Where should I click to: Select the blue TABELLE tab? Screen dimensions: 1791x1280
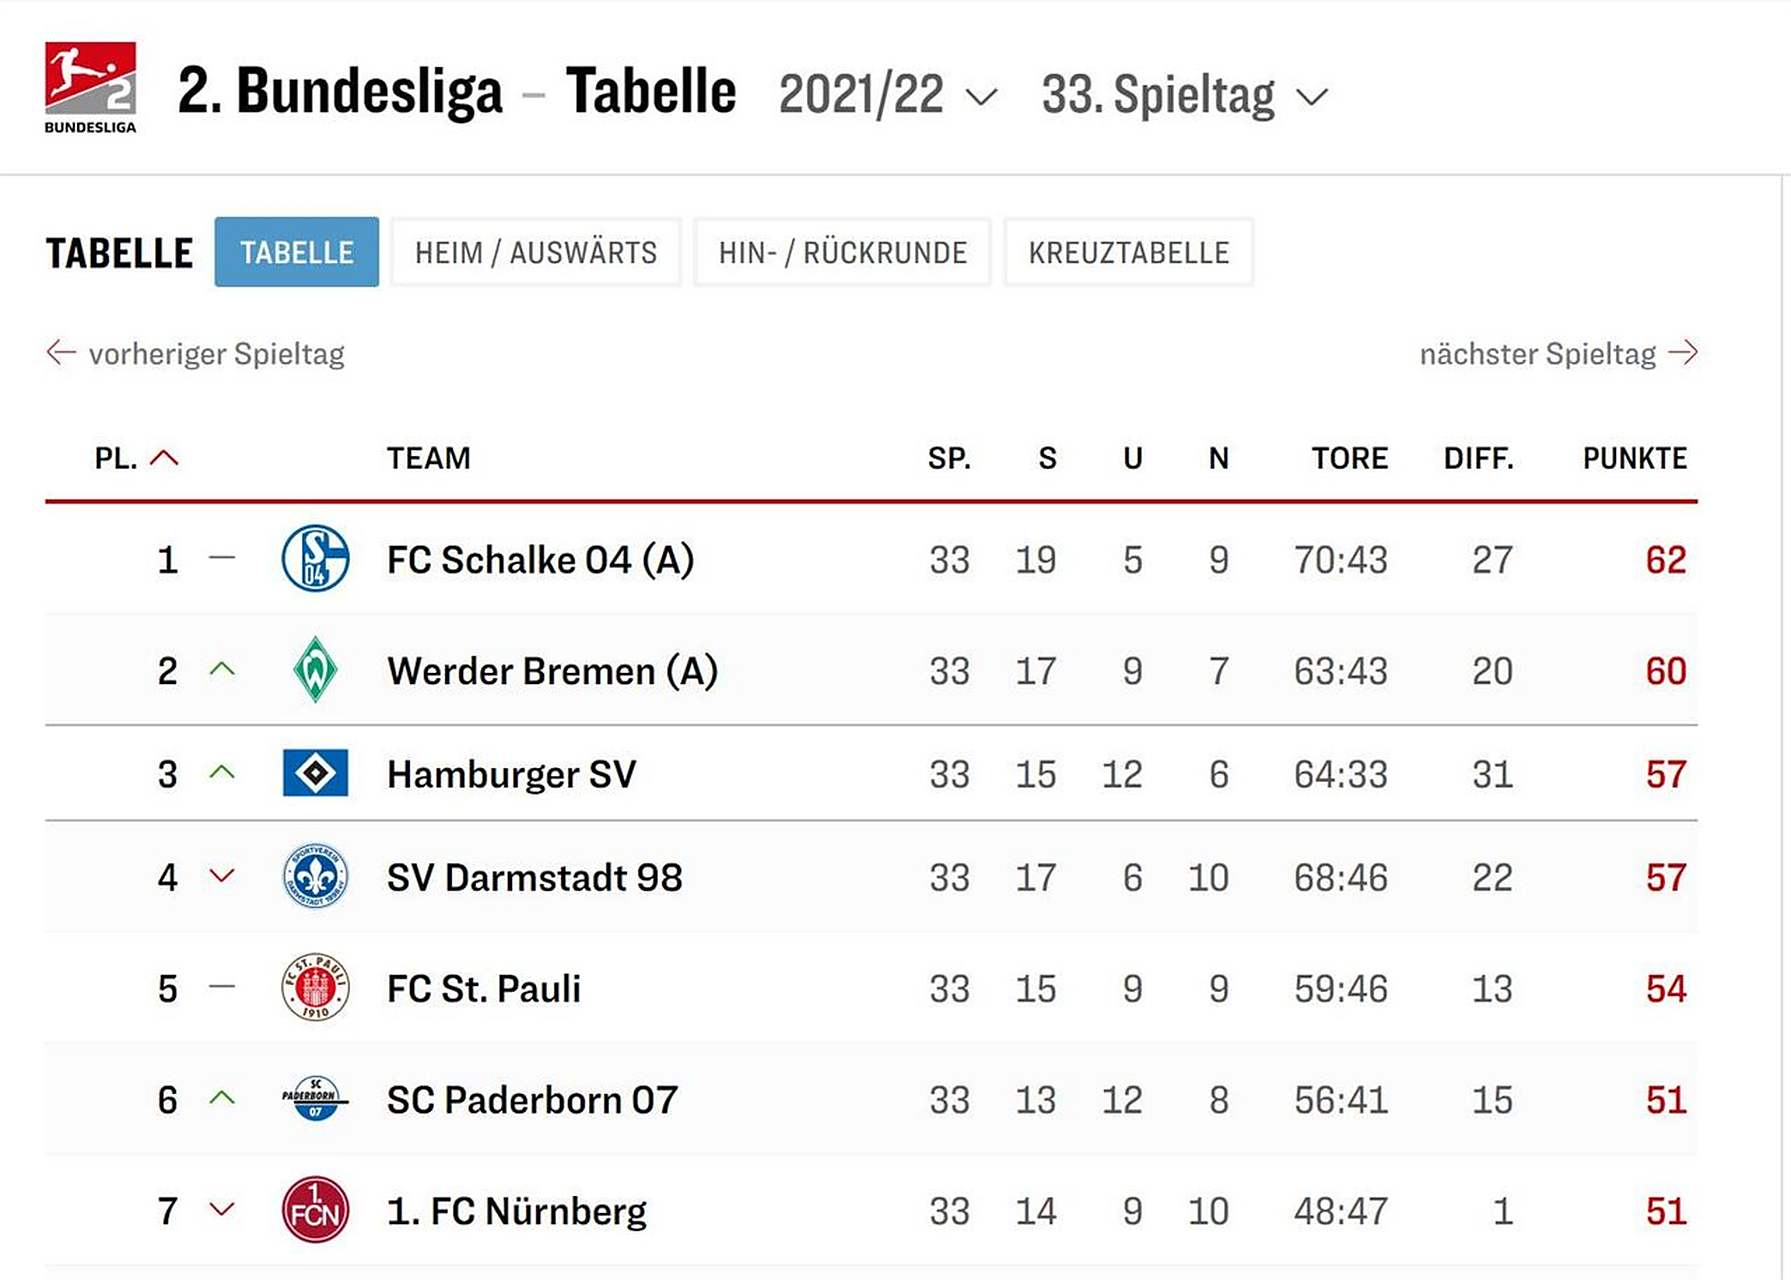click(x=296, y=252)
